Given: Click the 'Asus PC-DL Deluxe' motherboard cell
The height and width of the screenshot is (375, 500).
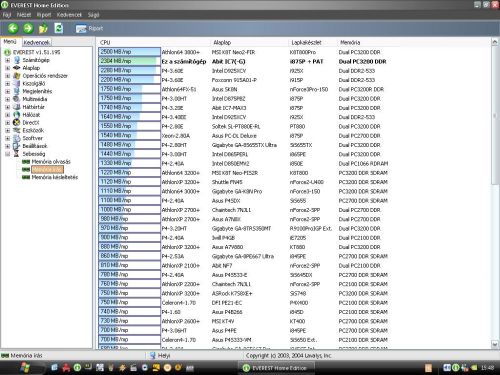Looking at the screenshot, I should [x=235, y=136].
